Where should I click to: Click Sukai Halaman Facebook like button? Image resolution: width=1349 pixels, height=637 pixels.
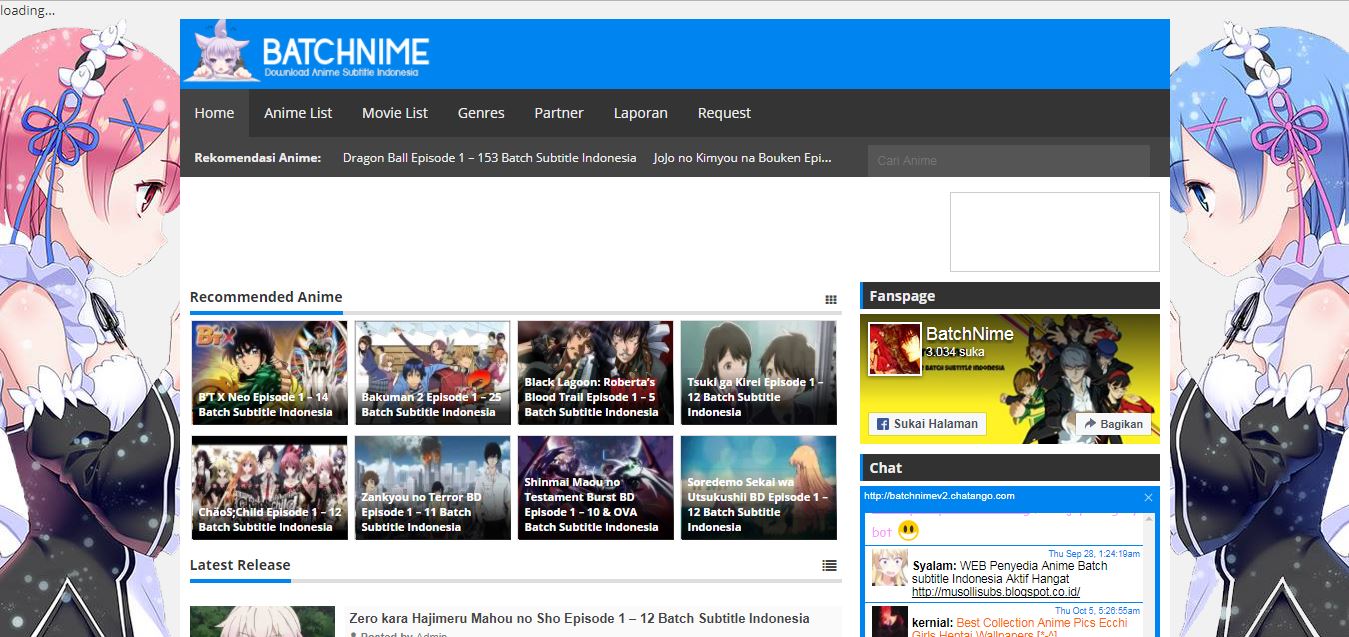[x=928, y=424]
